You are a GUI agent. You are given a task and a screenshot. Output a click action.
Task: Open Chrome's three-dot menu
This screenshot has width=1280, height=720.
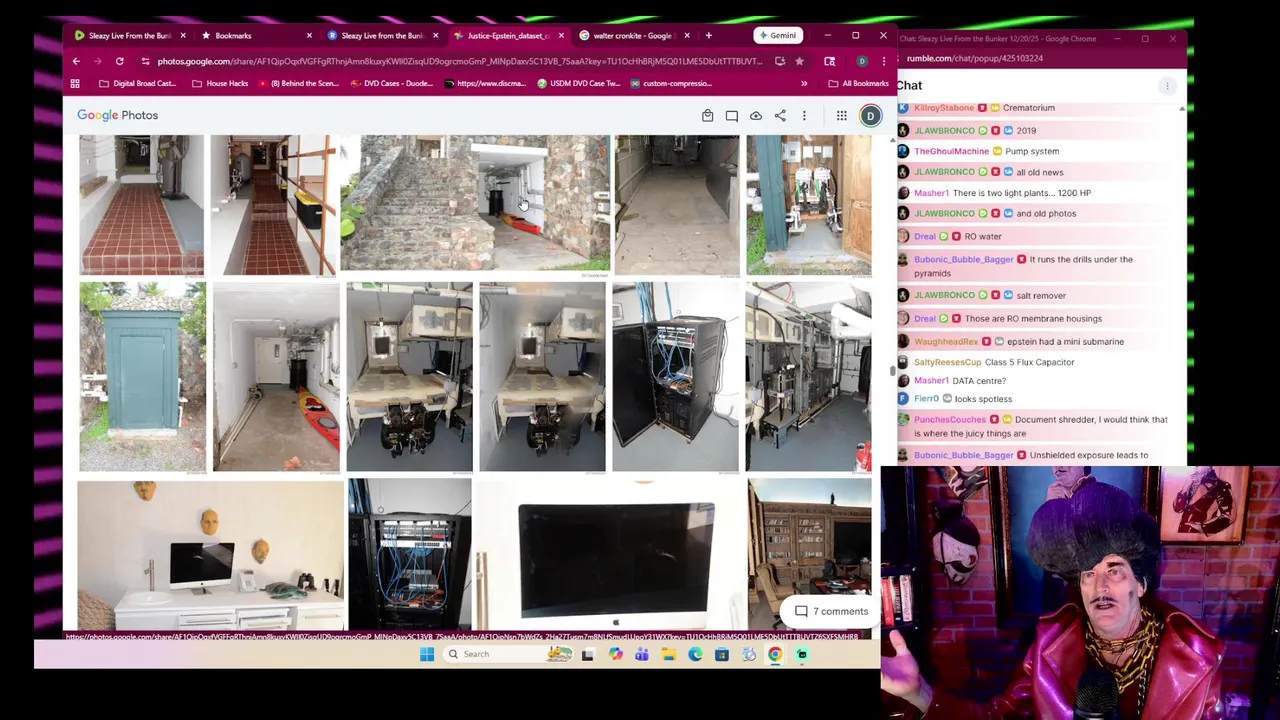tap(883, 61)
